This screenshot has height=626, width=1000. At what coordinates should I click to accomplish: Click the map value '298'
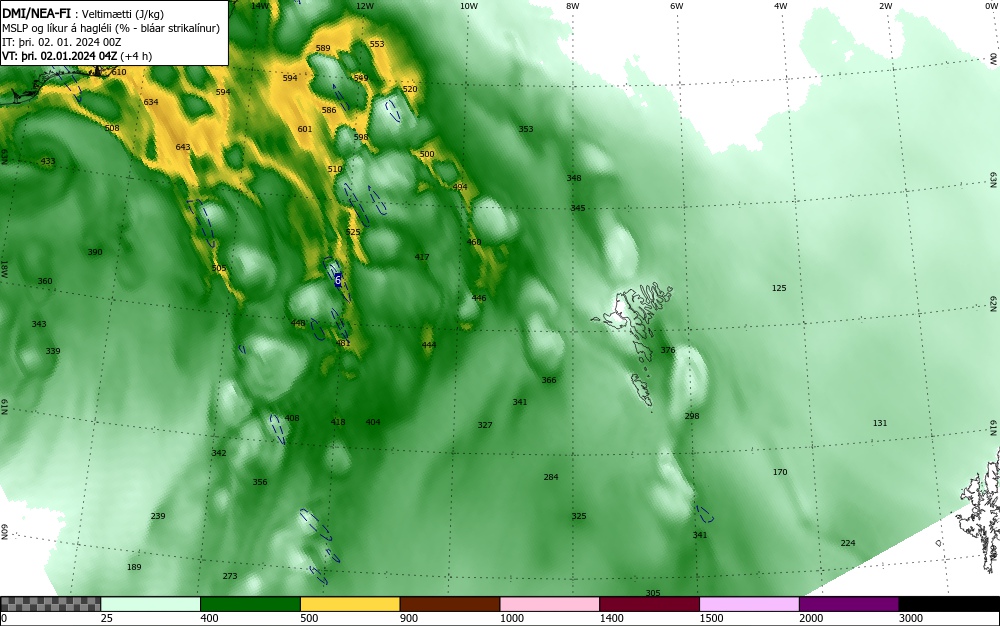click(692, 416)
